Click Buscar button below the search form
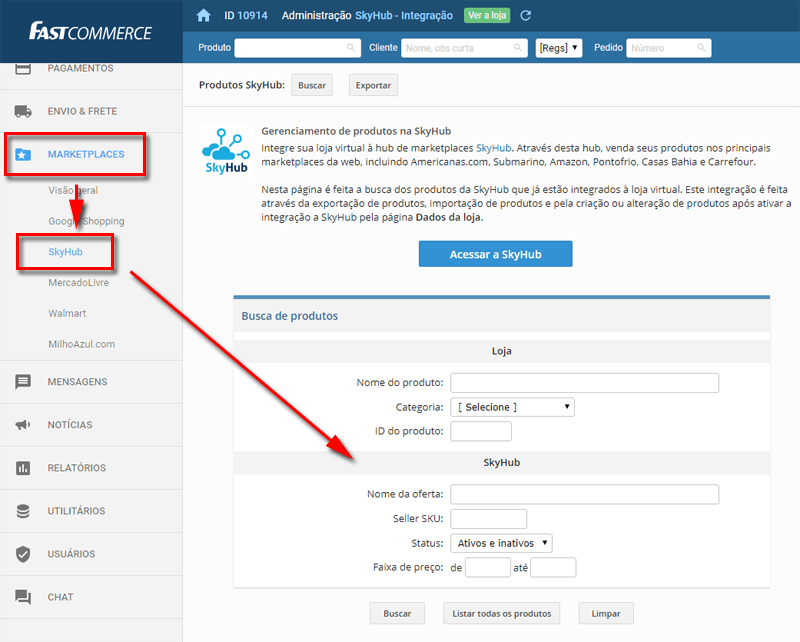800x642 pixels. pos(397,613)
